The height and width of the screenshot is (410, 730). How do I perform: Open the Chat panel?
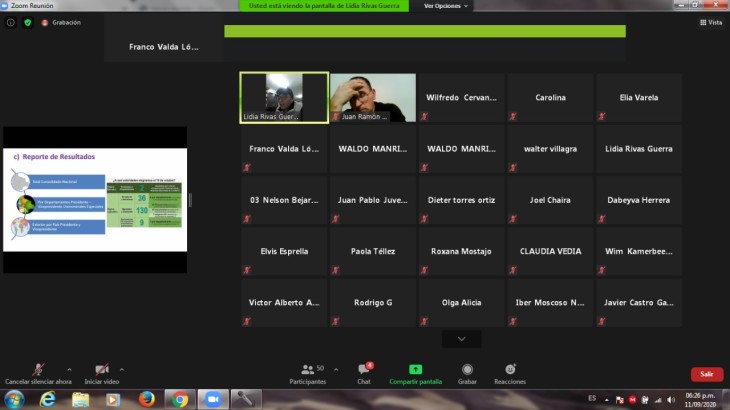coord(365,371)
